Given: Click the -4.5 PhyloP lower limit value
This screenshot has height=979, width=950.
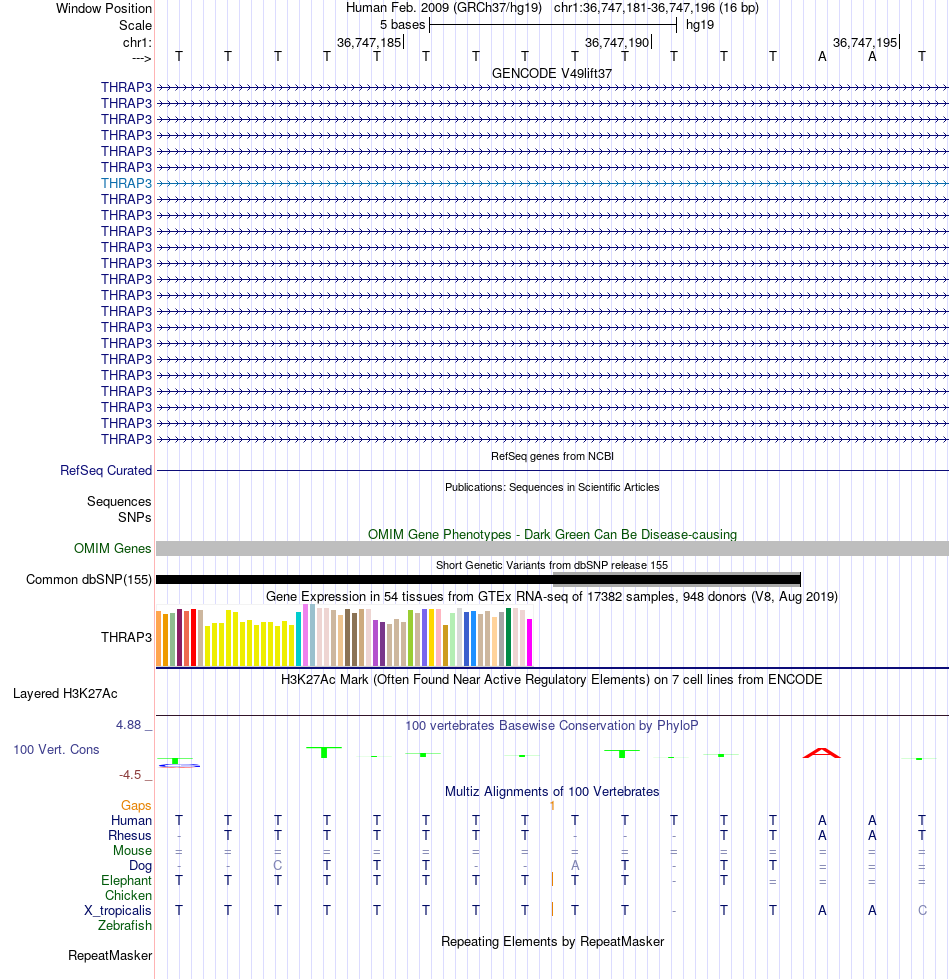Looking at the screenshot, I should click(130, 775).
